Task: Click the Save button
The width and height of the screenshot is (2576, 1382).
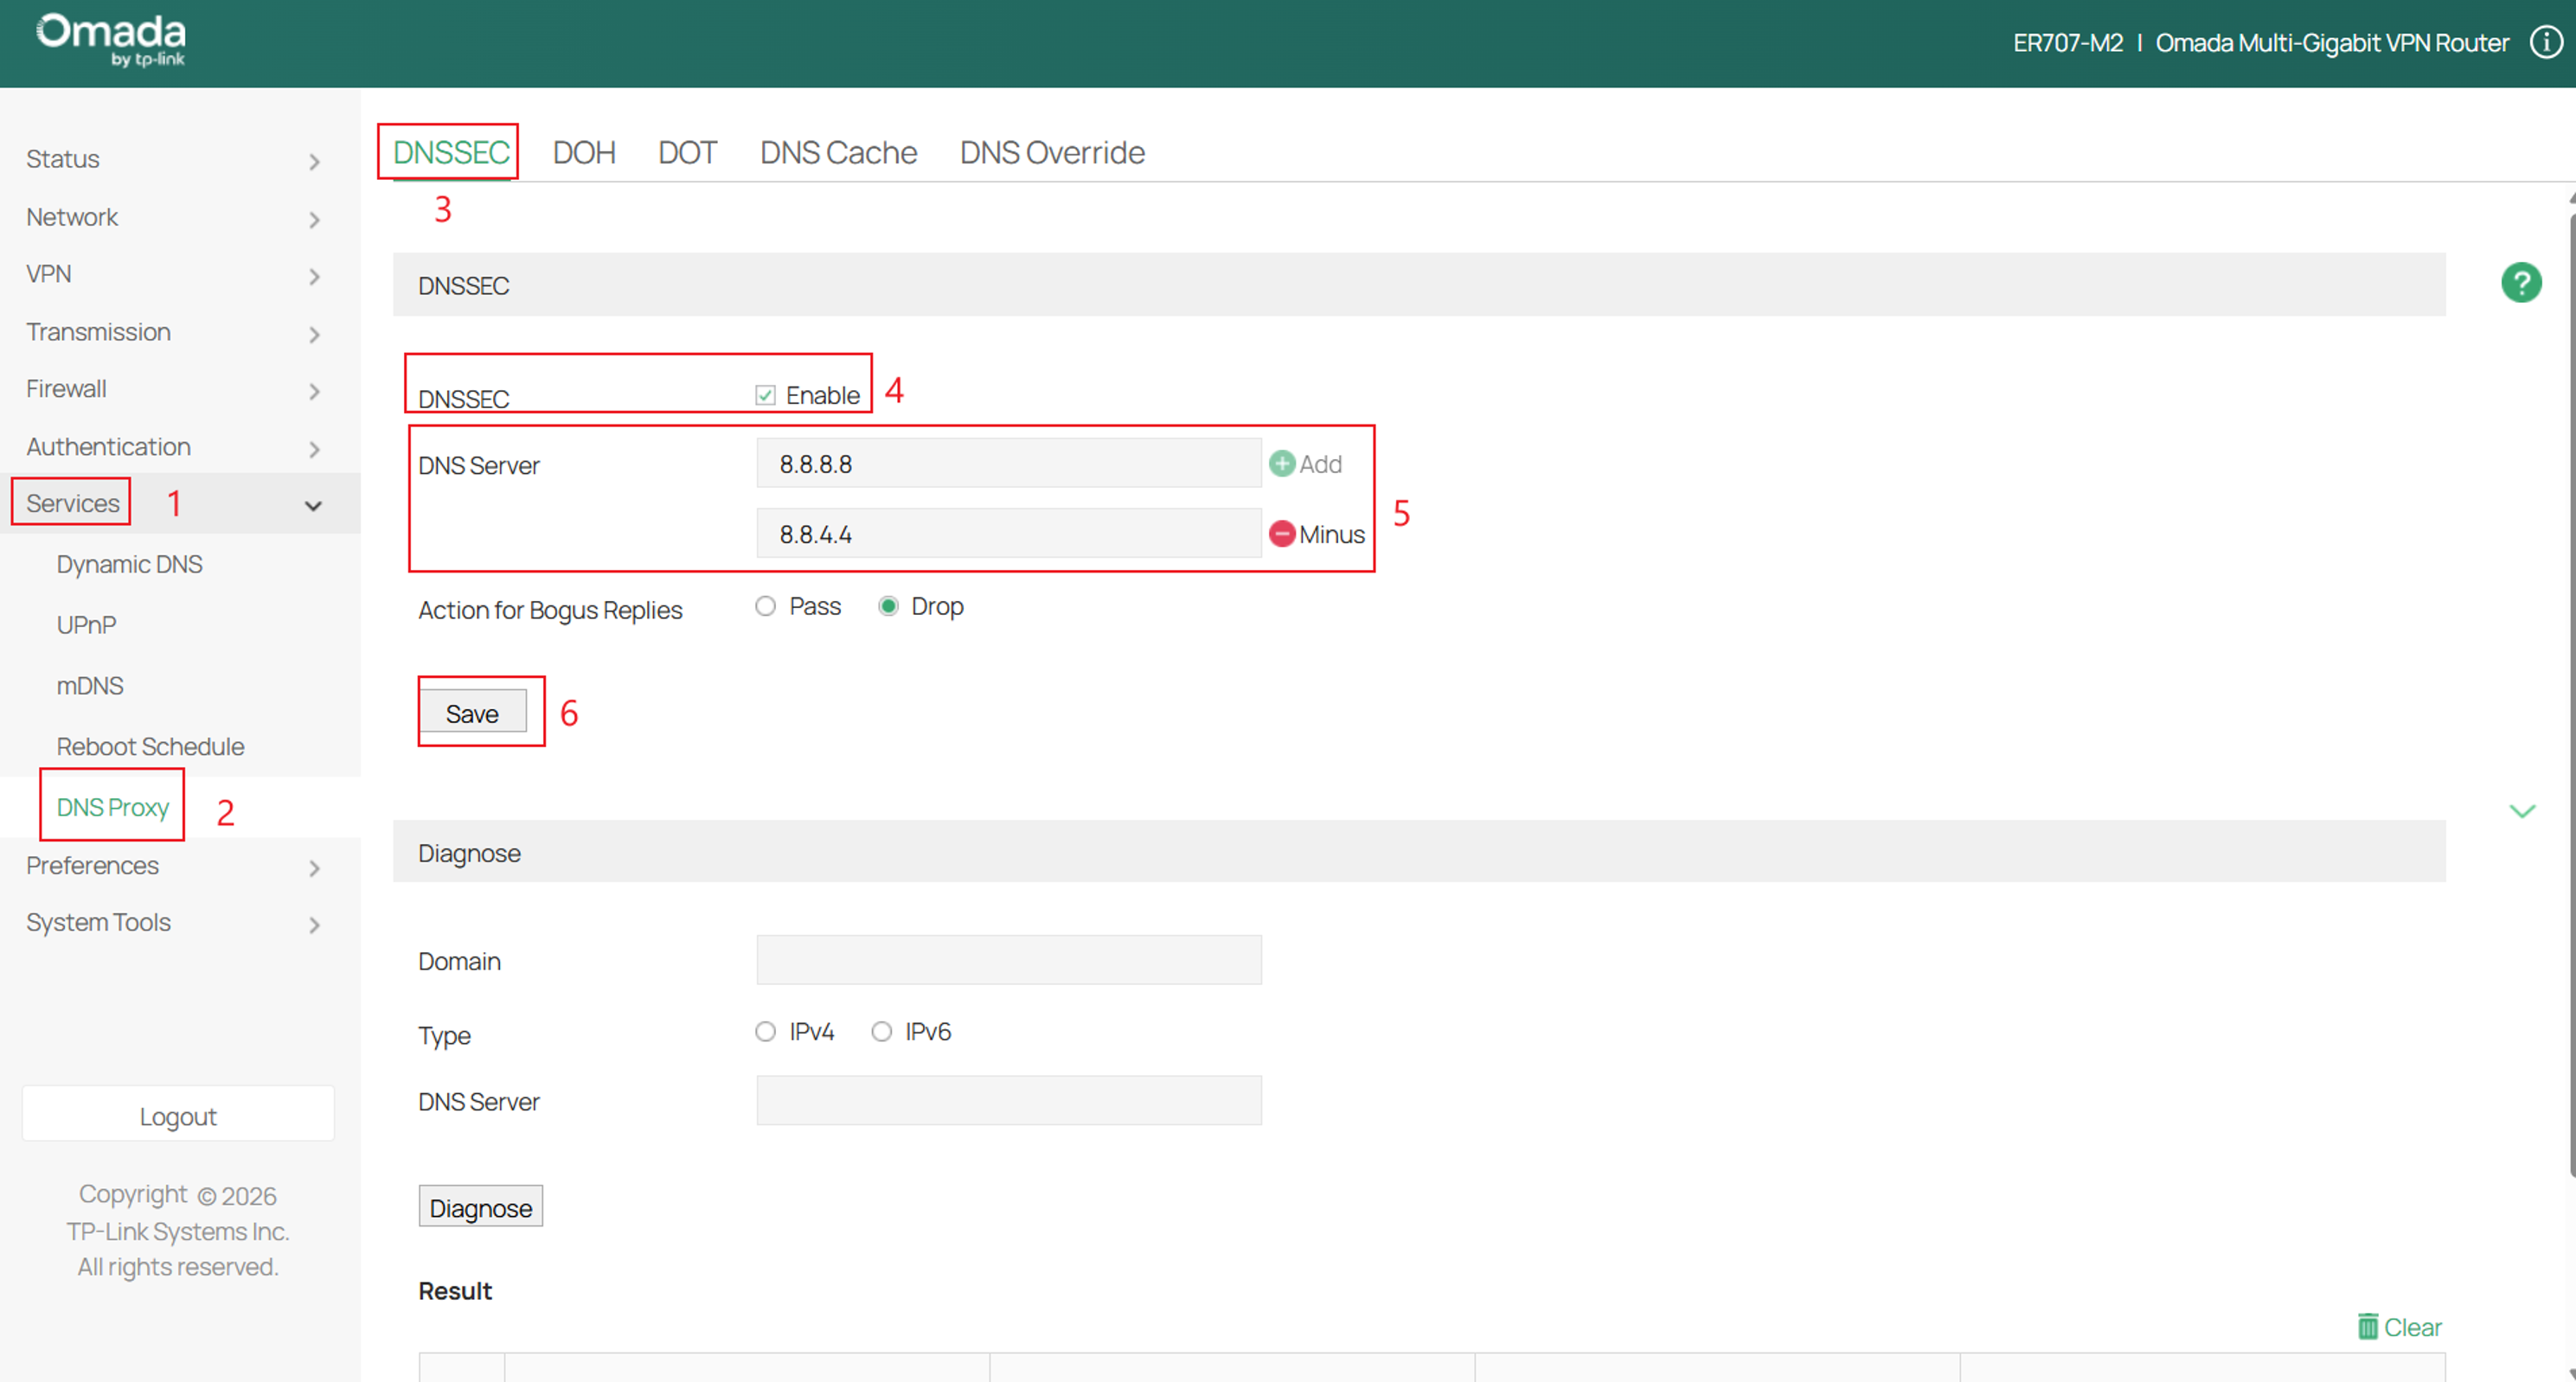Action: point(473,713)
